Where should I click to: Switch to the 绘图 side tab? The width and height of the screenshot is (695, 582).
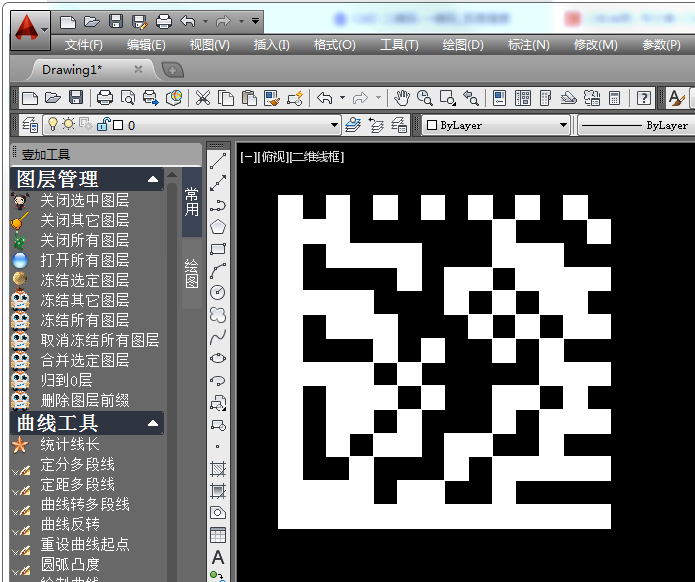click(x=191, y=273)
